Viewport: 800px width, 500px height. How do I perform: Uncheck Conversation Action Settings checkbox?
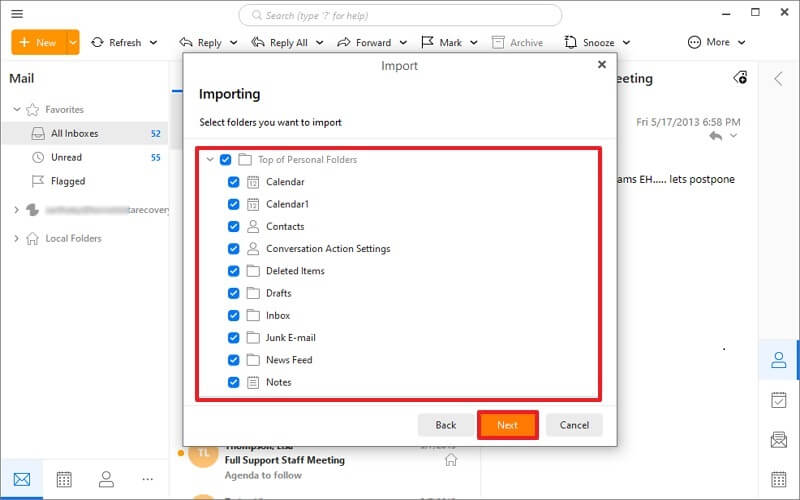point(233,249)
